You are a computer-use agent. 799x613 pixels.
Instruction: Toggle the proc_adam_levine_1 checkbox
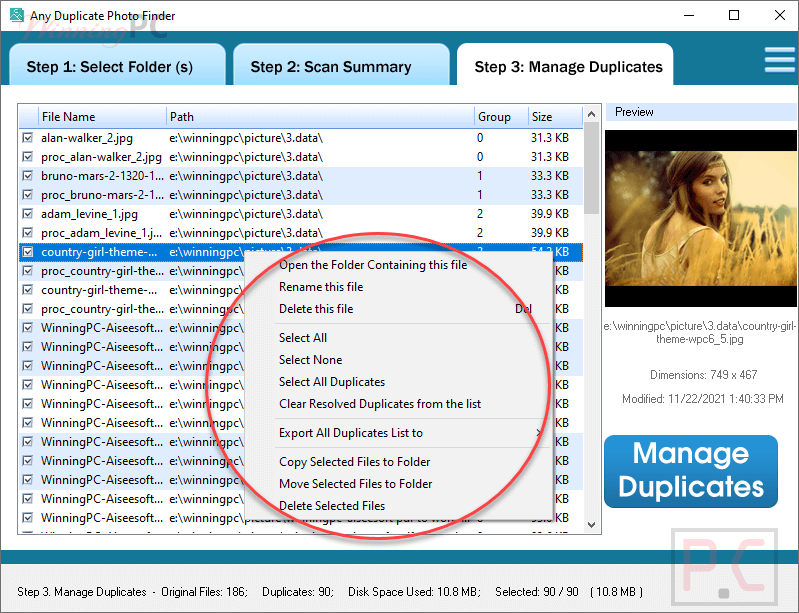(28, 233)
